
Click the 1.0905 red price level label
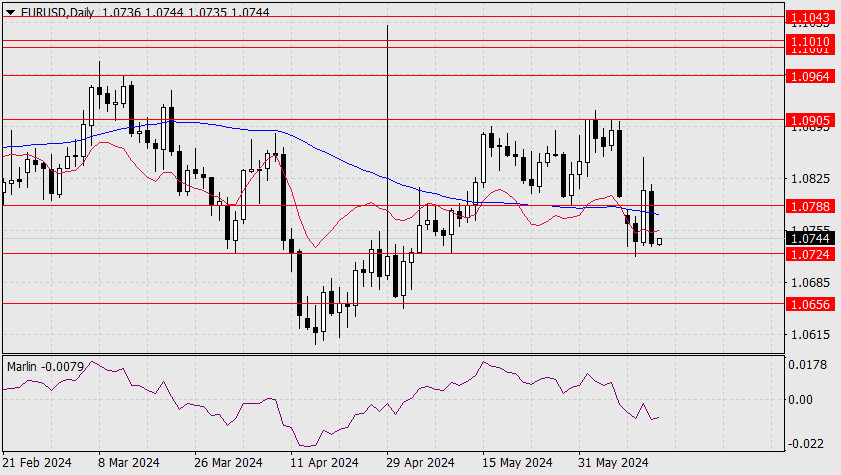pyautogui.click(x=810, y=120)
